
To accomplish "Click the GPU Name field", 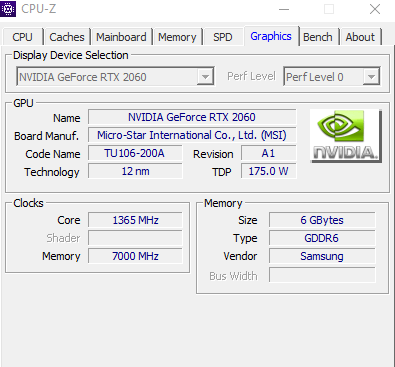I will point(192,117).
